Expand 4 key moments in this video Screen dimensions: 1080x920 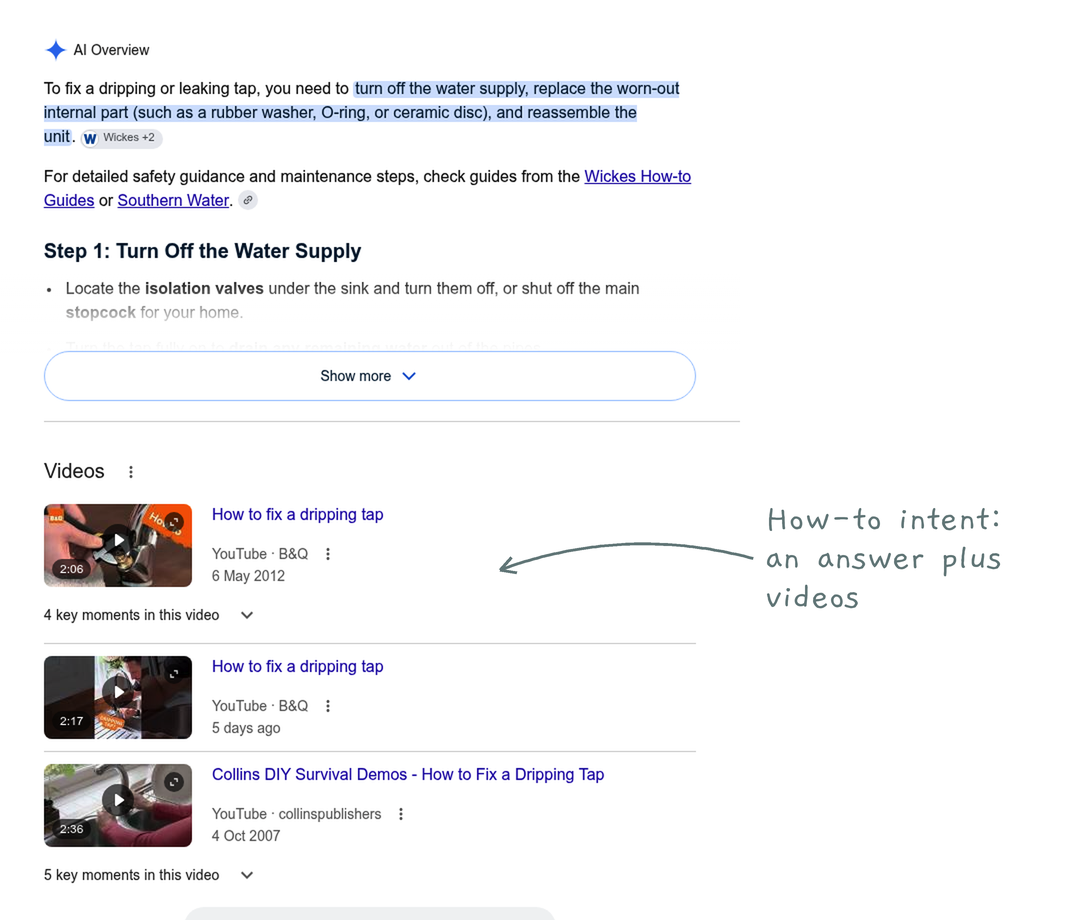(149, 615)
